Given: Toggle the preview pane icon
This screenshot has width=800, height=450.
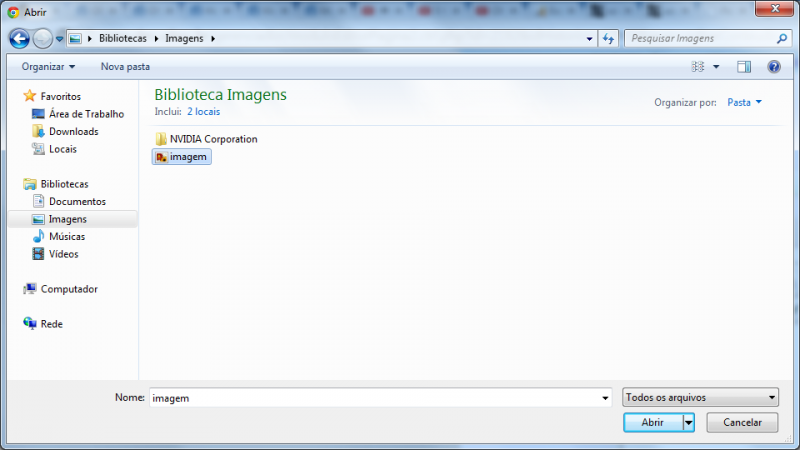Looking at the screenshot, I should coord(744,67).
